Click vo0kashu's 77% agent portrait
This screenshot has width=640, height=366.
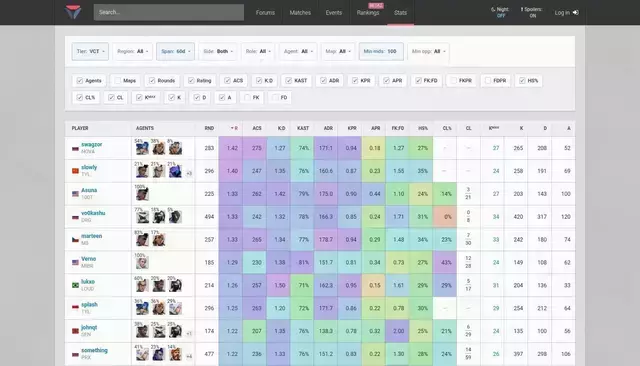tap(142, 217)
